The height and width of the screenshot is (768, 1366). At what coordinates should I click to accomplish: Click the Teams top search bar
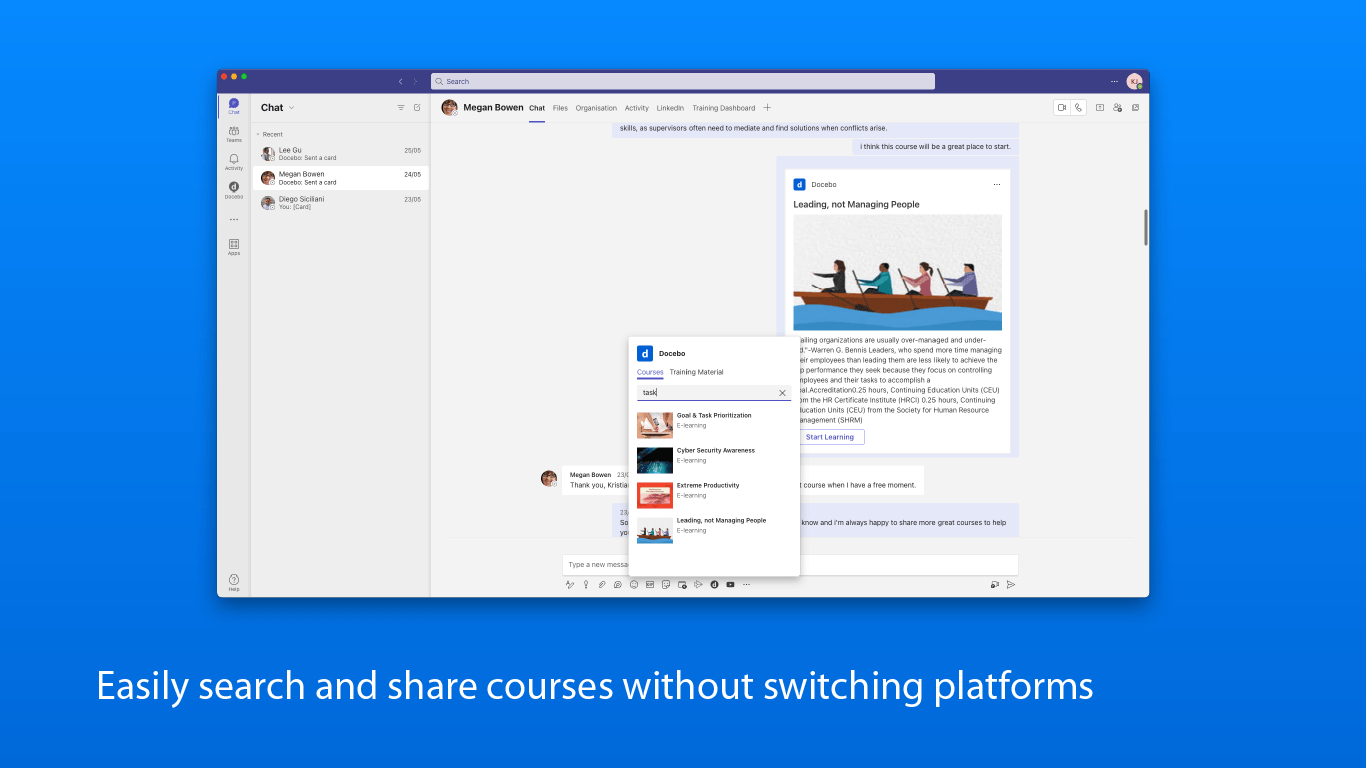(x=683, y=81)
